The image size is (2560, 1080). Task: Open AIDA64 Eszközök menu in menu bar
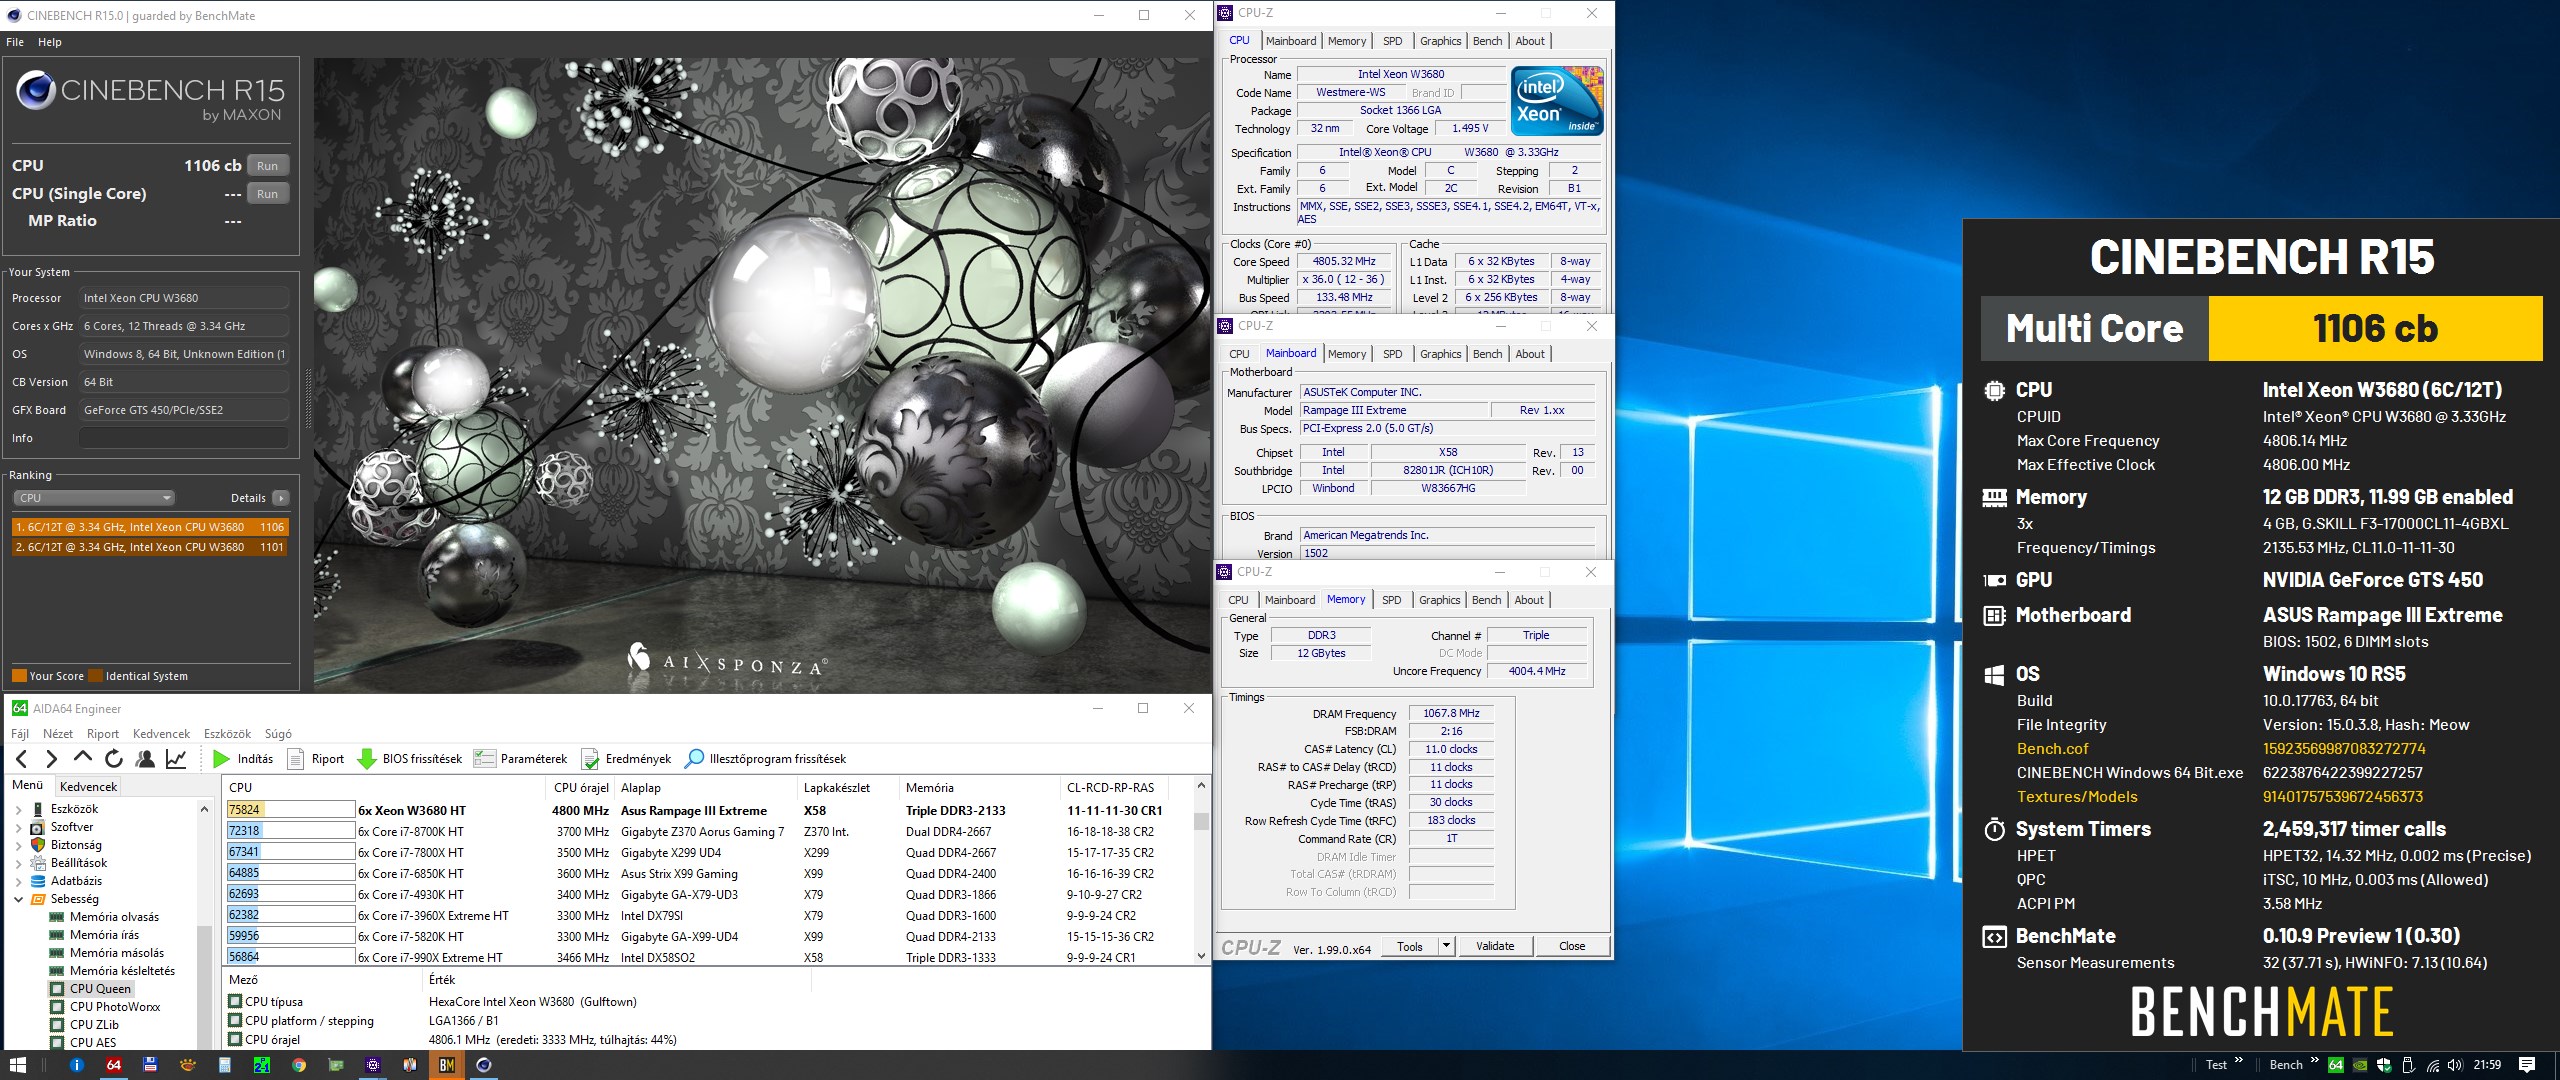[227, 734]
